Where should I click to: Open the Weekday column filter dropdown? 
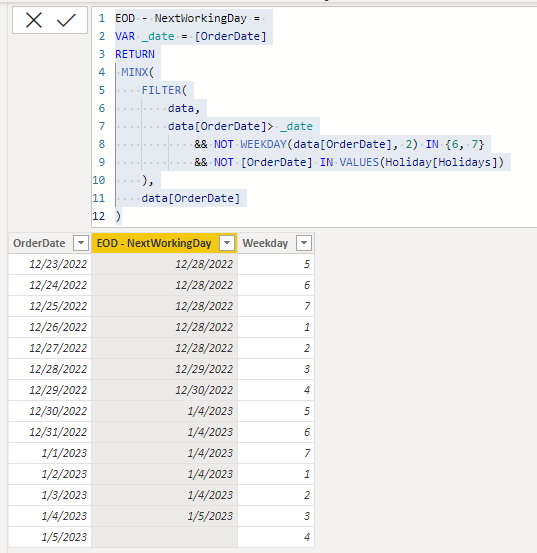304,243
